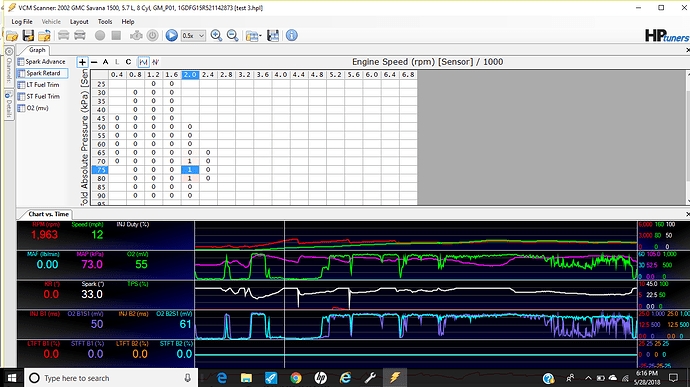Start log playback with the blue play button
The image size is (690, 387).
172,36
